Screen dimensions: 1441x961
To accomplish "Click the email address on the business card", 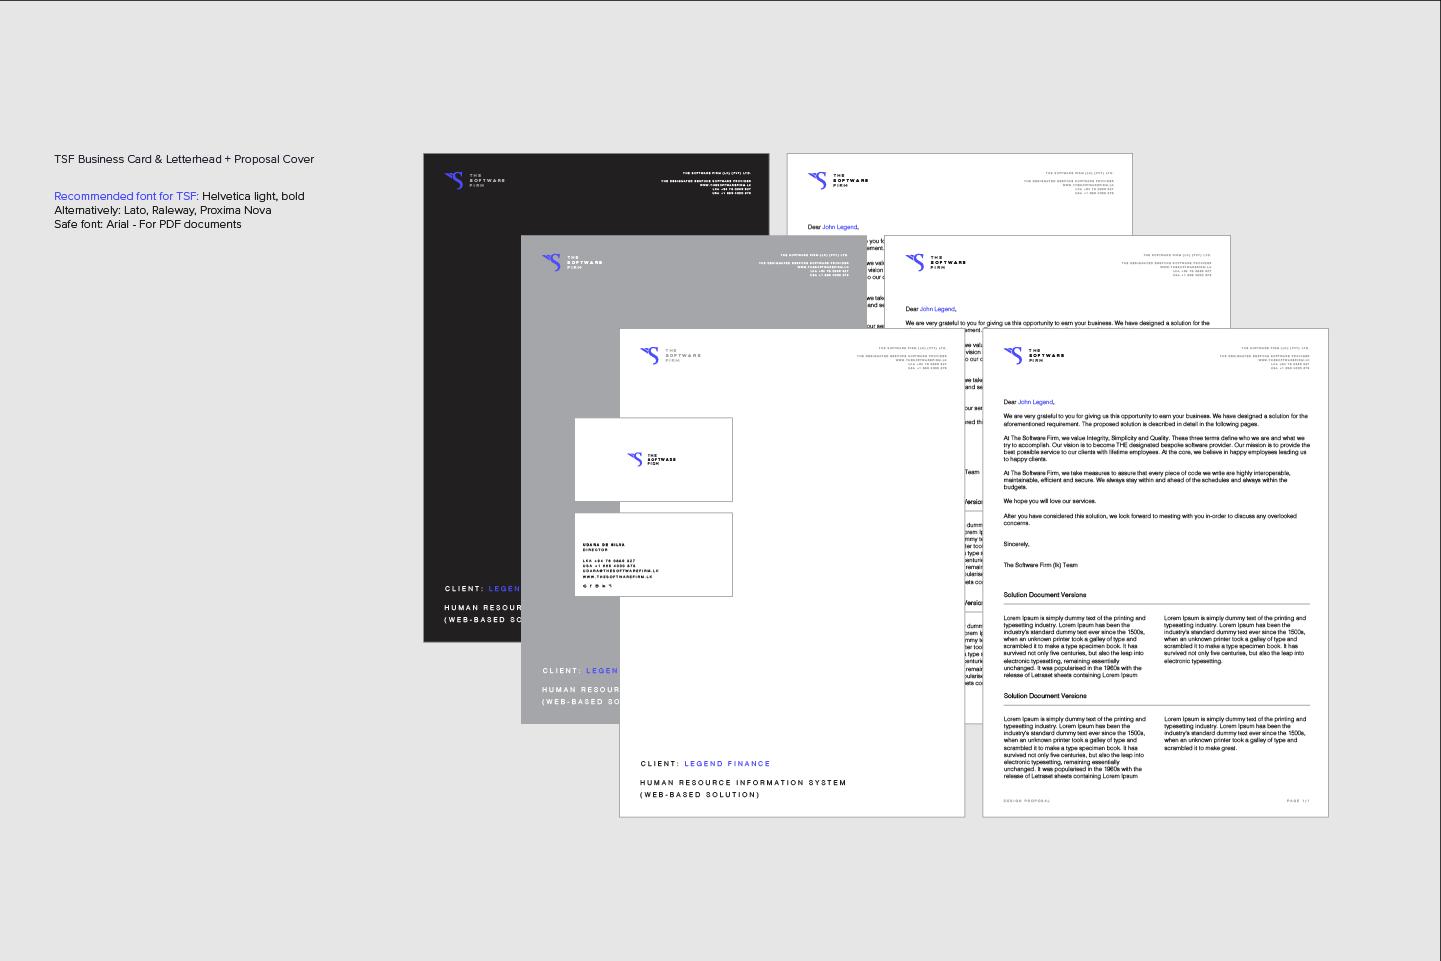I will tap(620, 571).
